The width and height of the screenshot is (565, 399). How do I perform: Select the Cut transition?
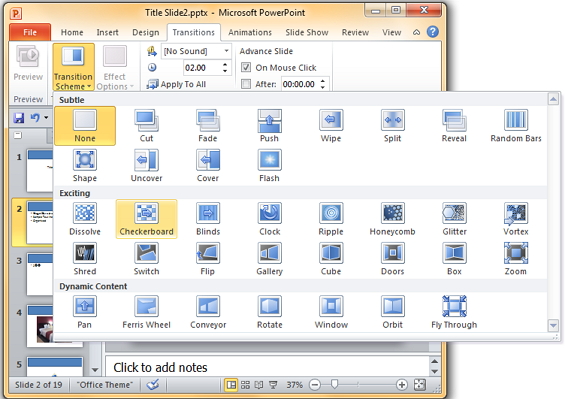point(146,126)
